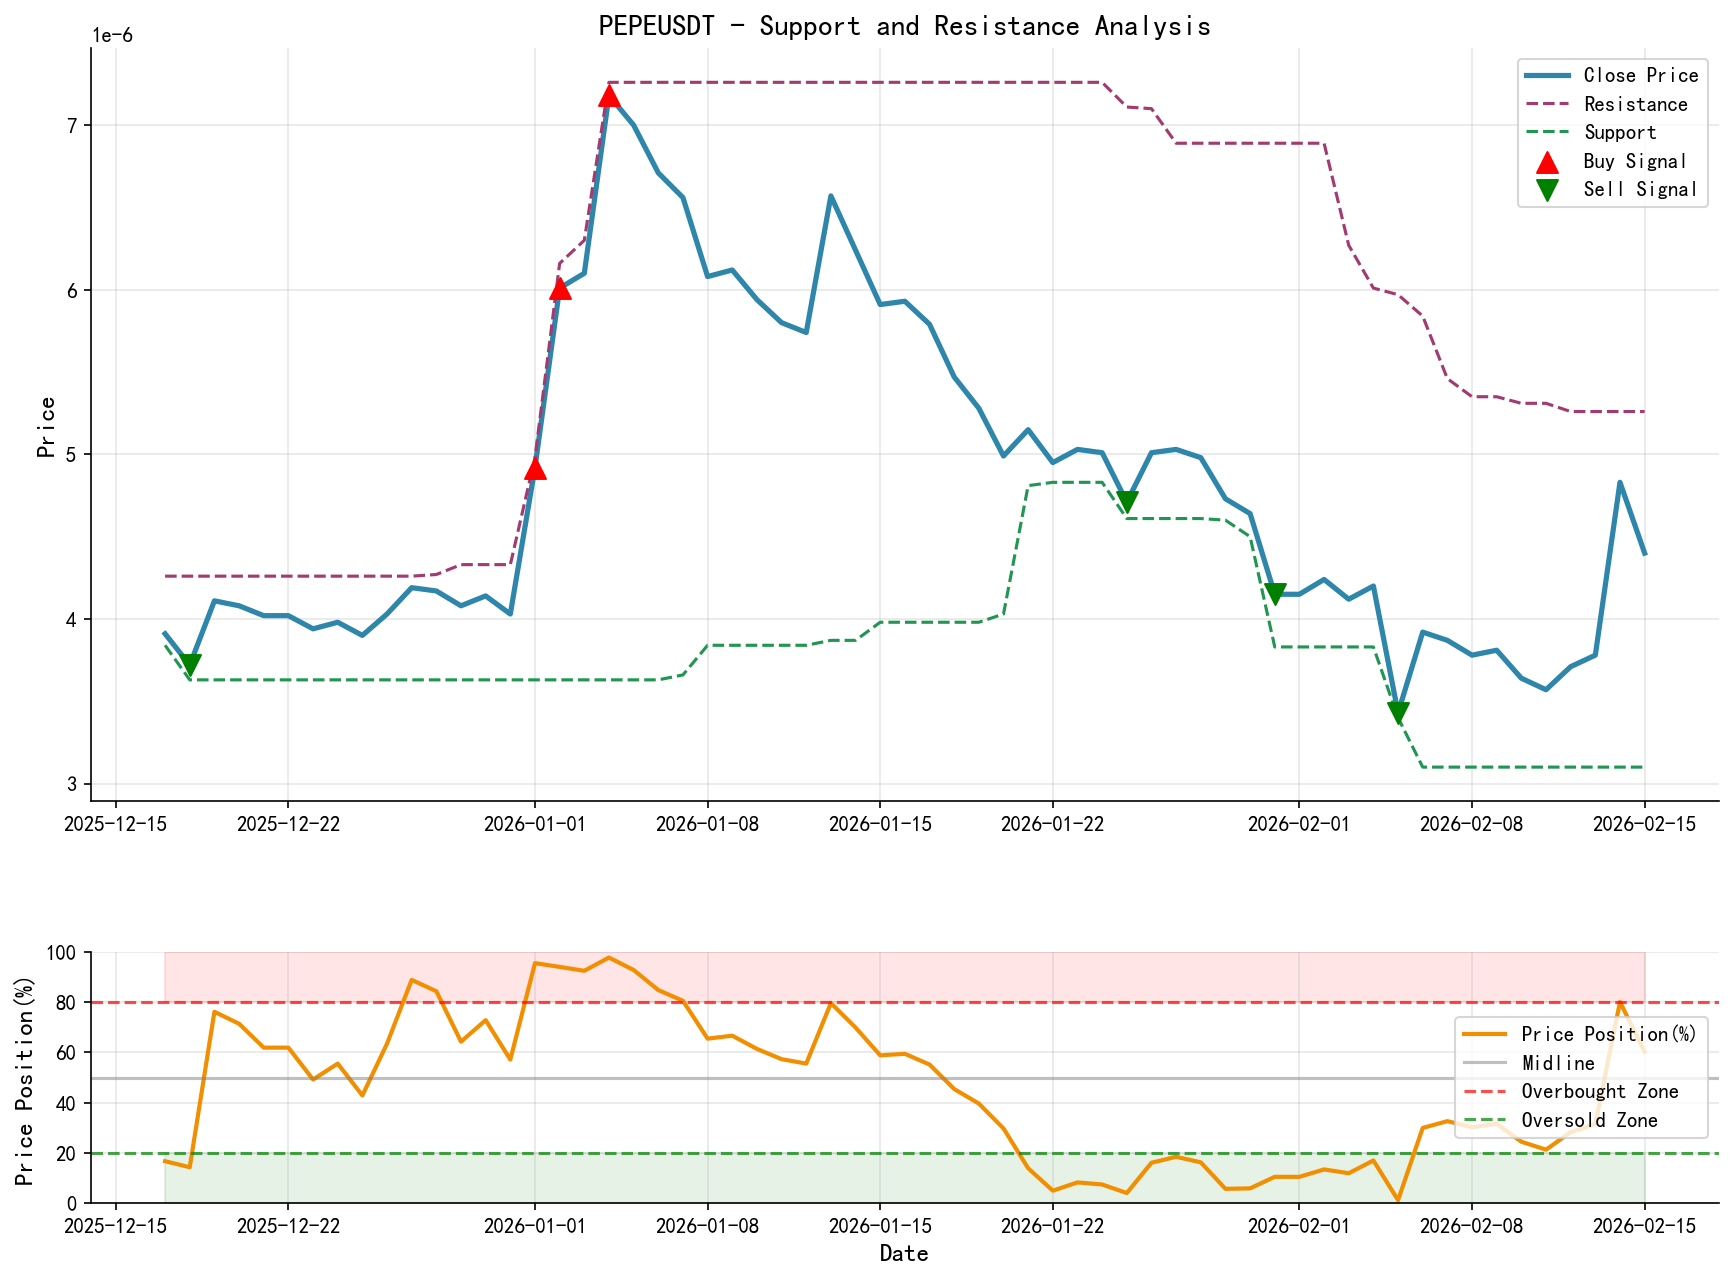Click the sell marker near 2026-01-31
This screenshot has width=1733, height=1280.
tap(1275, 592)
